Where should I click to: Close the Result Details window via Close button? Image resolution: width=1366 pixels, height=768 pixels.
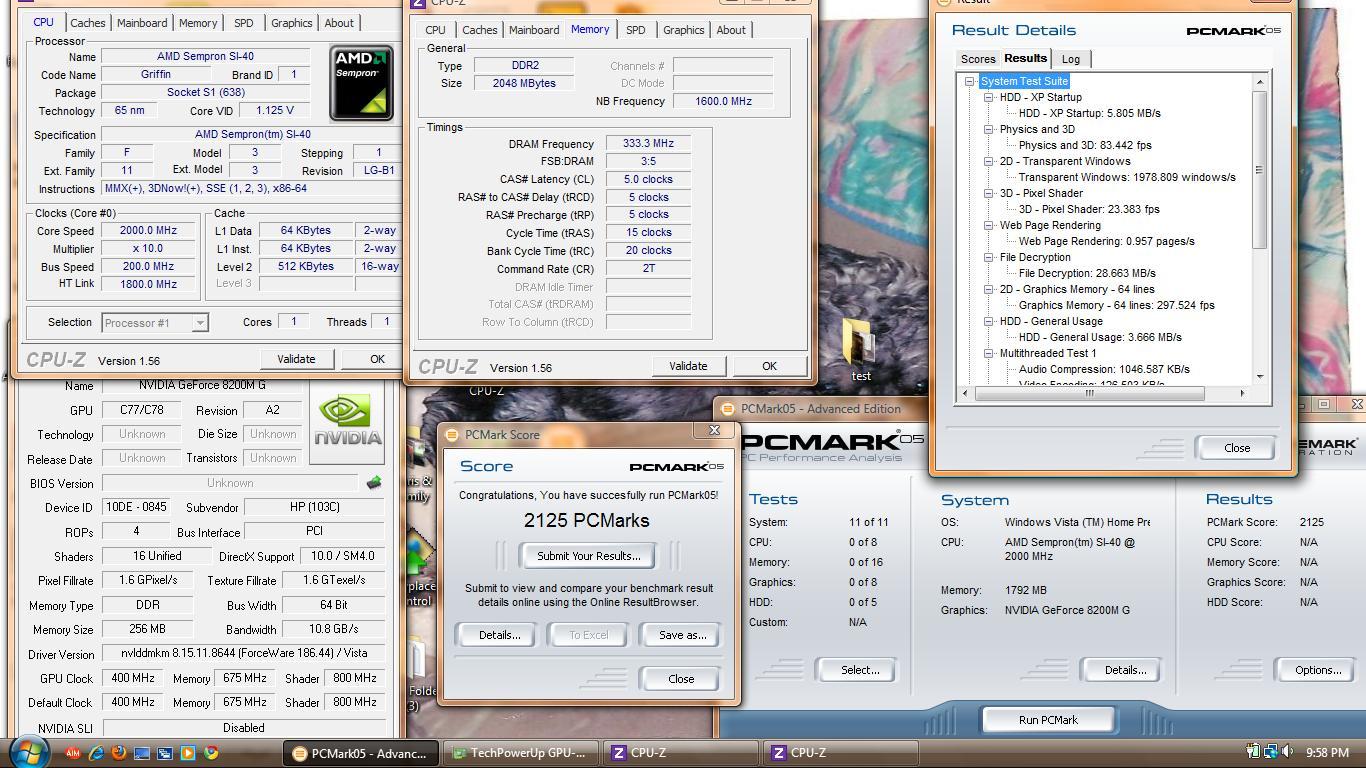tap(1237, 448)
